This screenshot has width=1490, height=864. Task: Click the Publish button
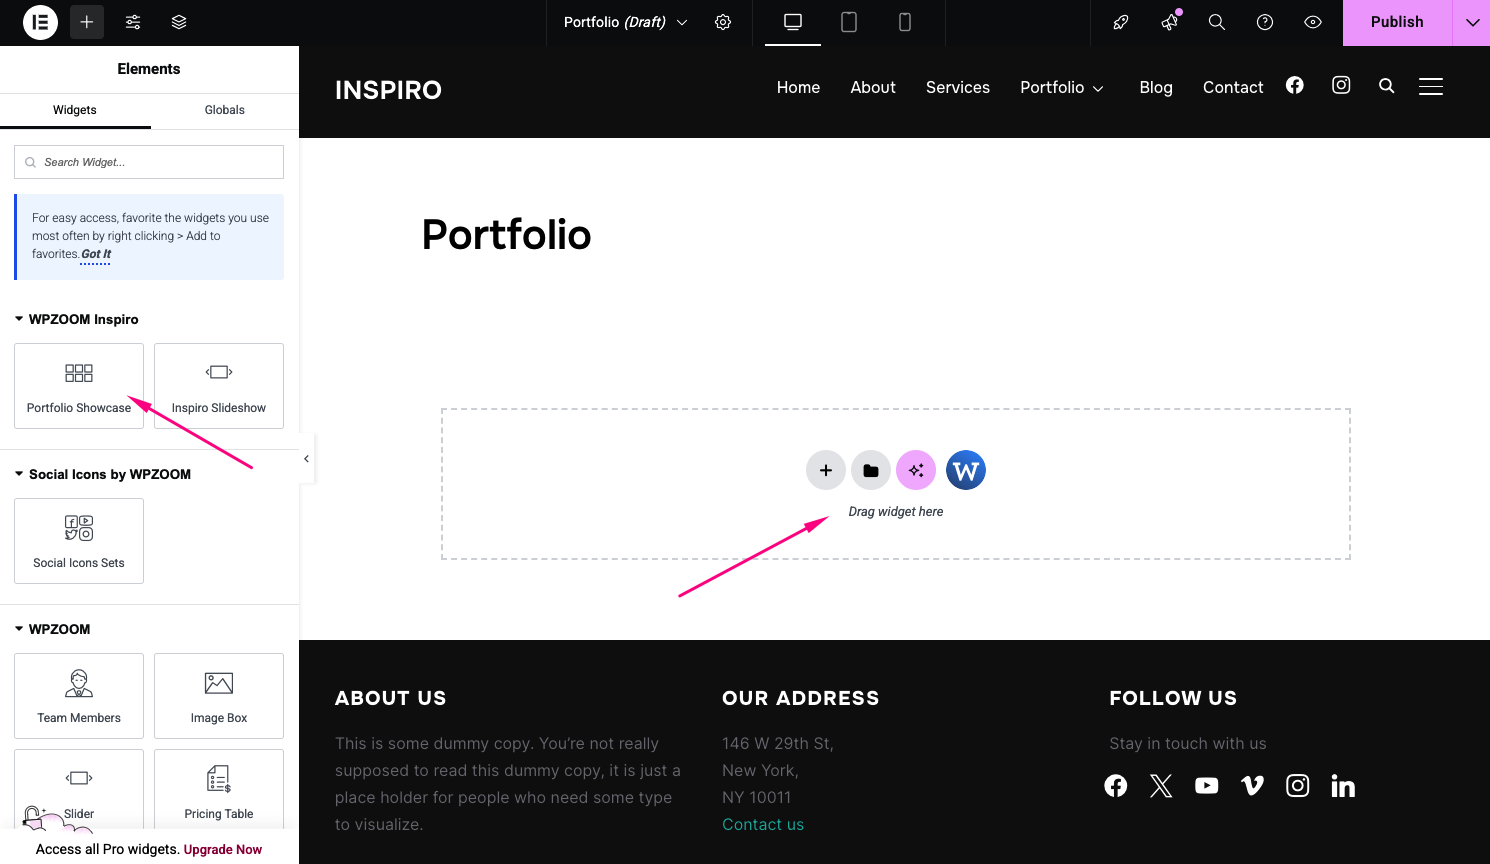1396,22
